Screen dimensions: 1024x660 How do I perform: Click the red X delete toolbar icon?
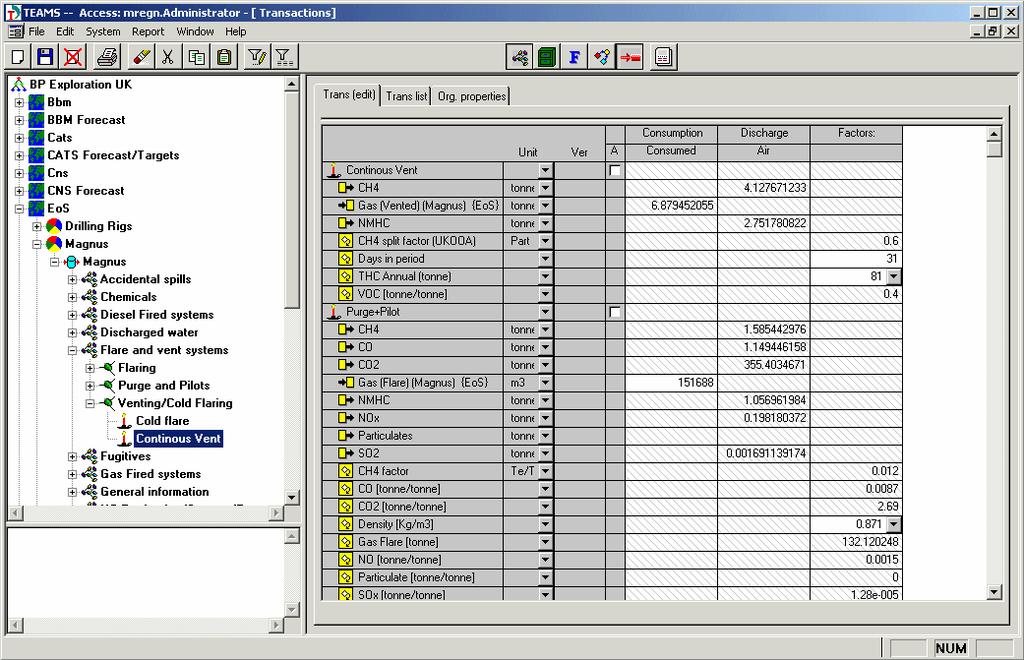coord(73,57)
